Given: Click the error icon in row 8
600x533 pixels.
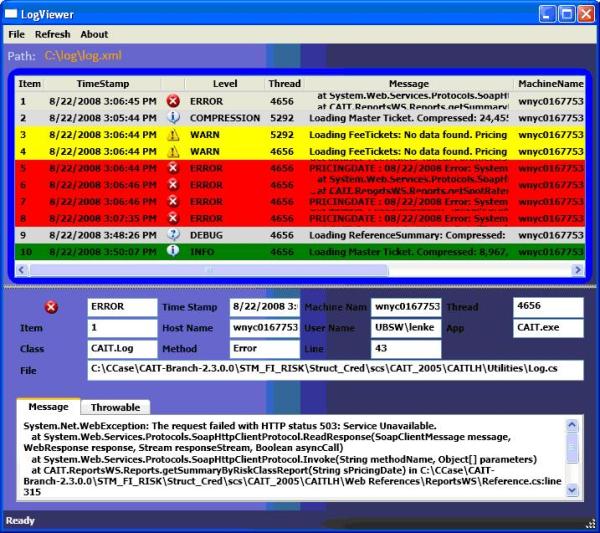Looking at the screenshot, I should coord(173,218).
